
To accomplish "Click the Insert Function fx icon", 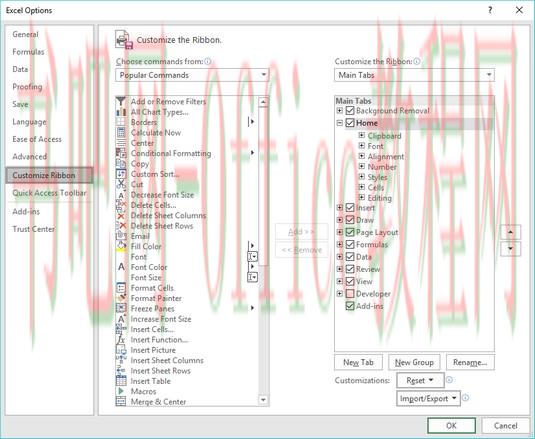I will 121,340.
